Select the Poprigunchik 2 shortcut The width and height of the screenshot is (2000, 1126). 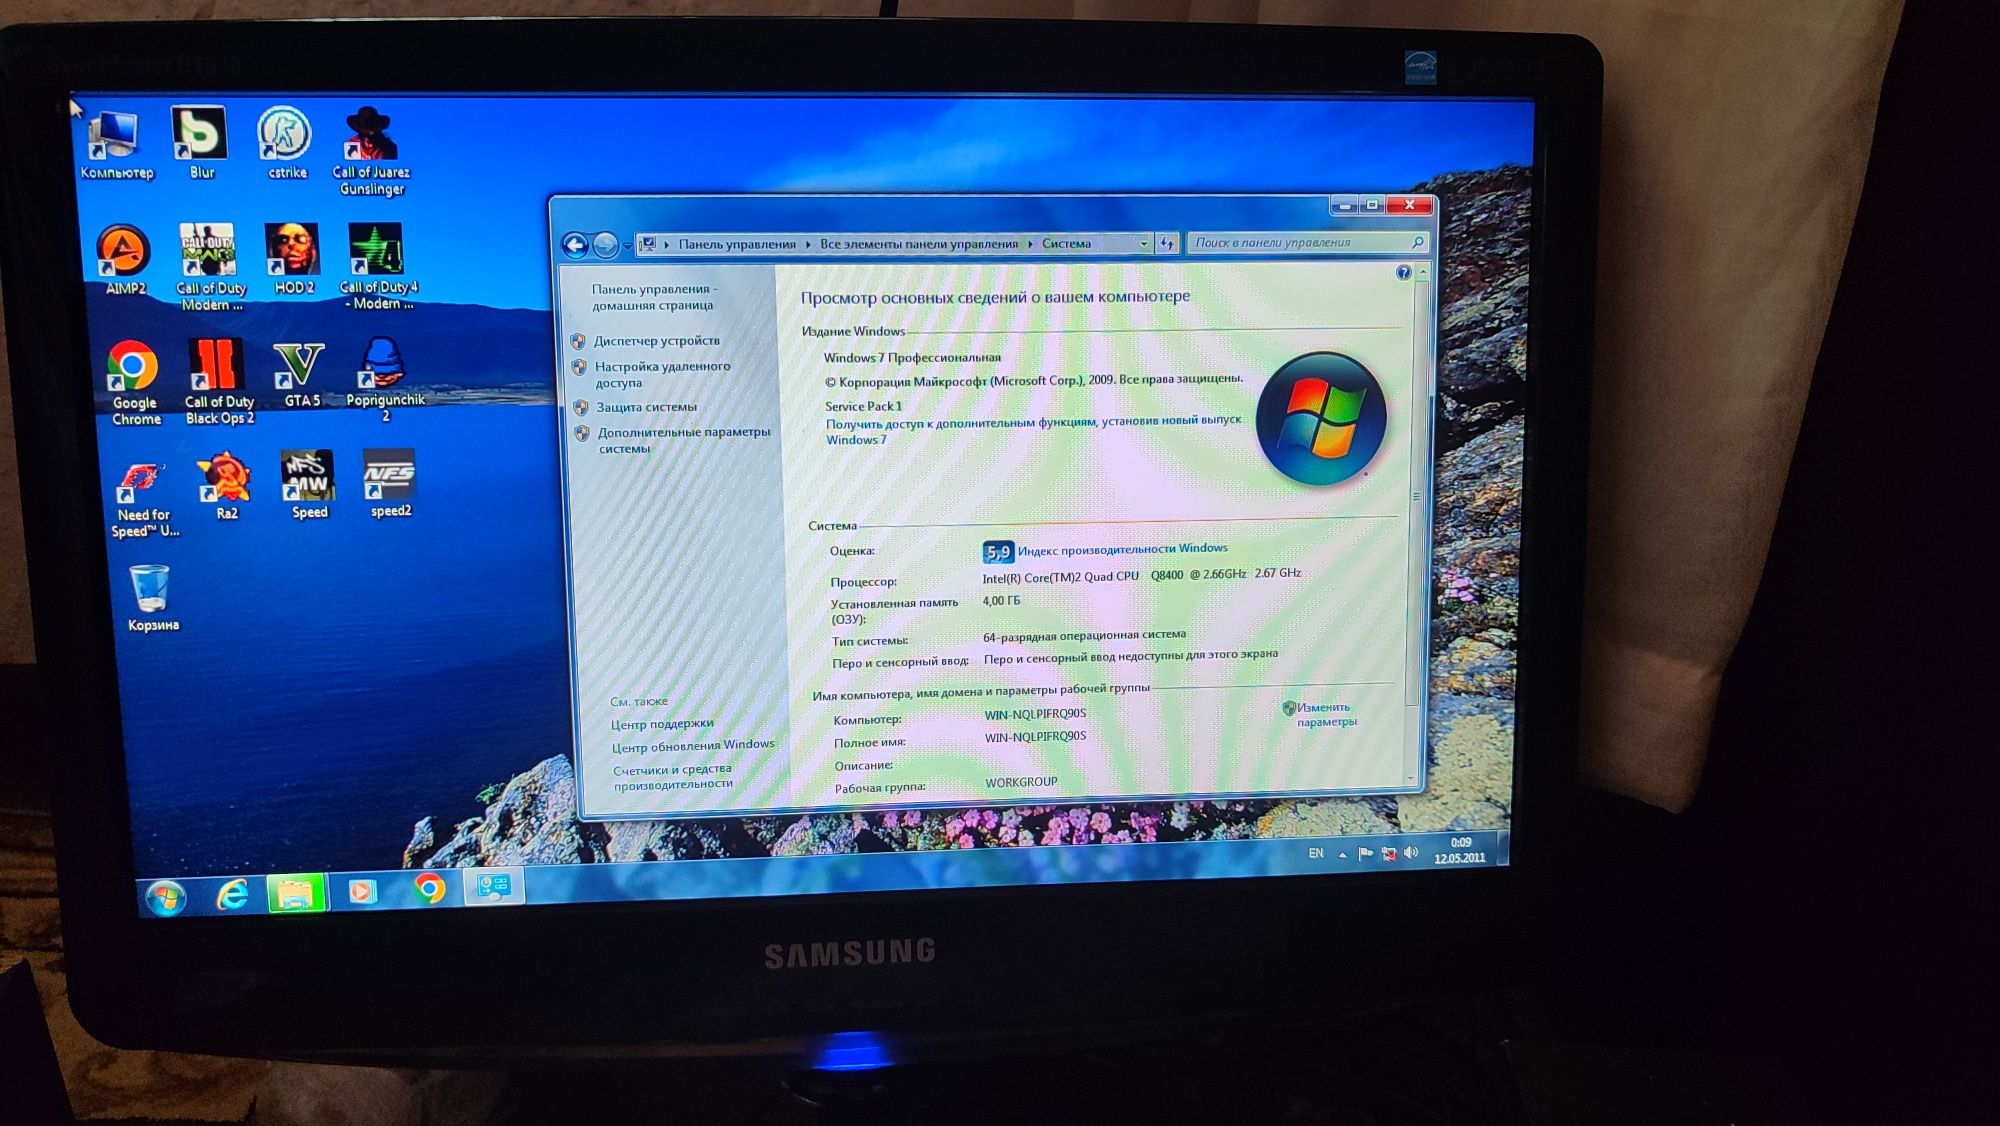385,379
